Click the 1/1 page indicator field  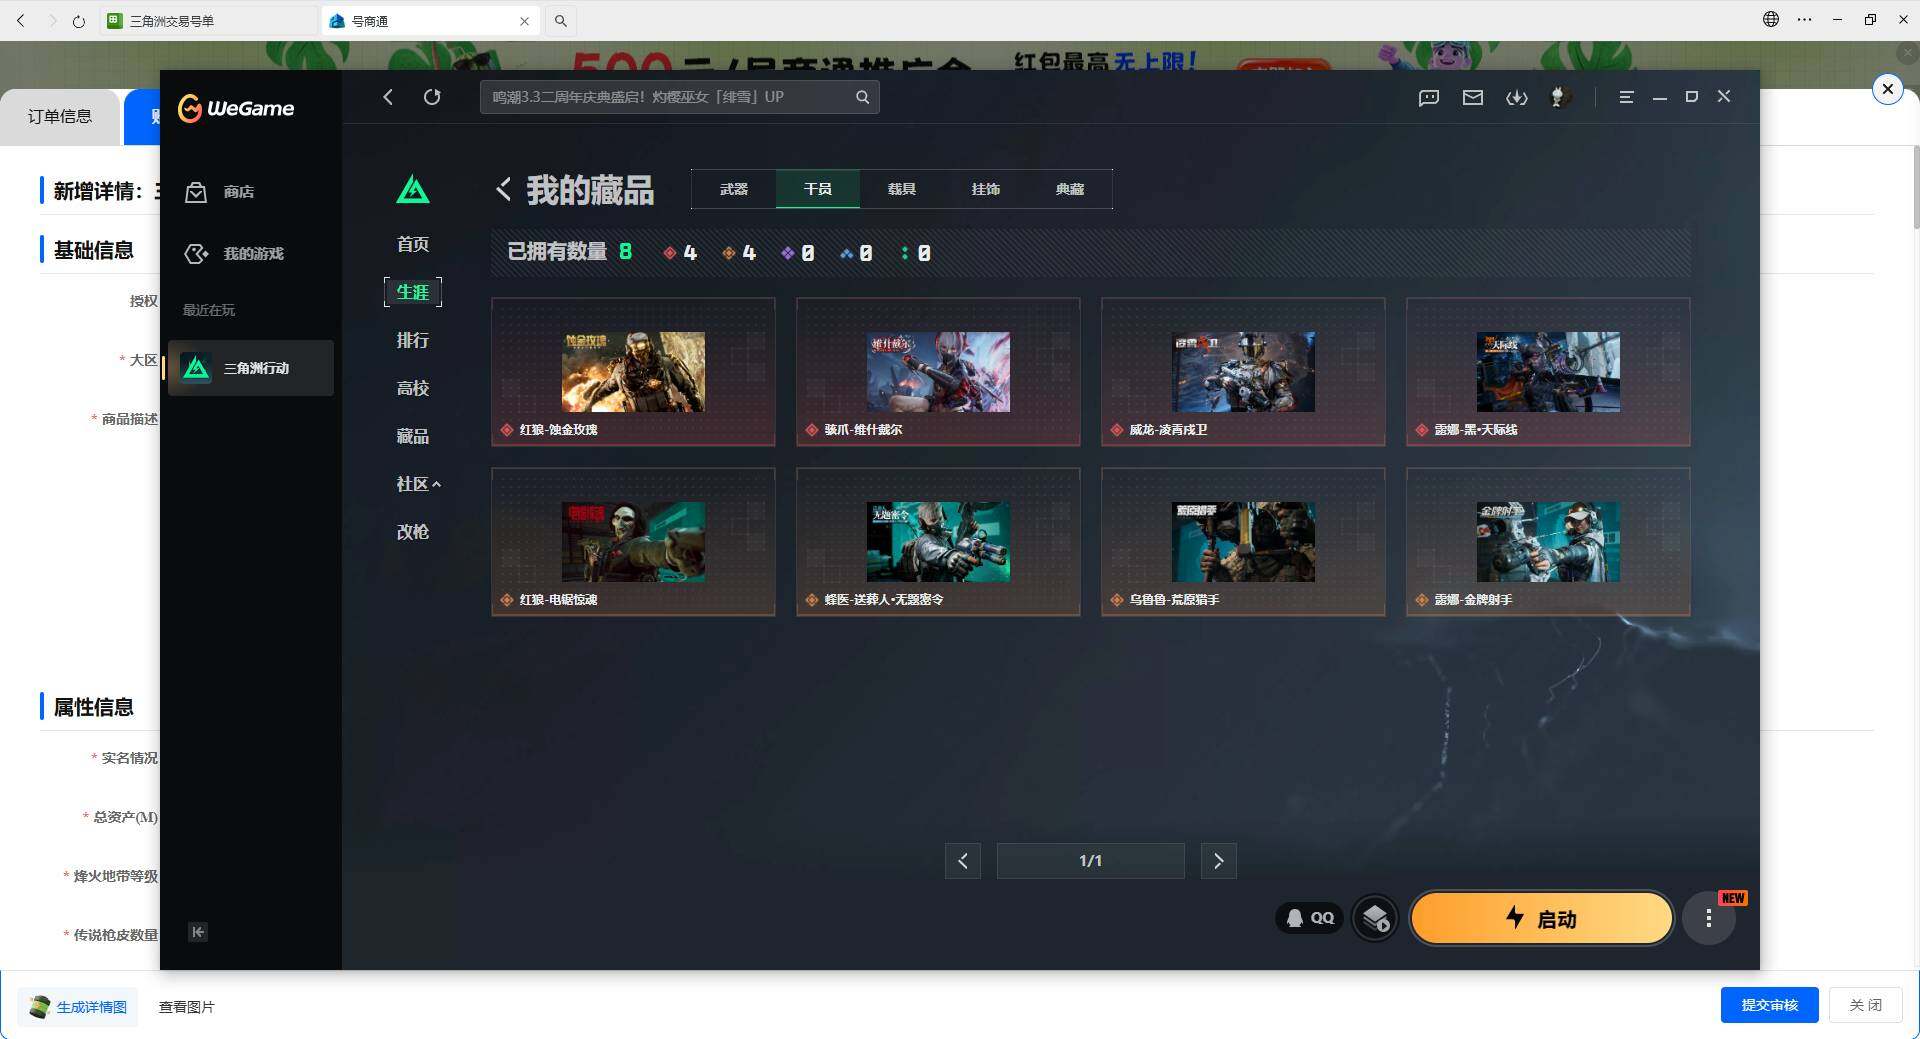pos(1090,861)
